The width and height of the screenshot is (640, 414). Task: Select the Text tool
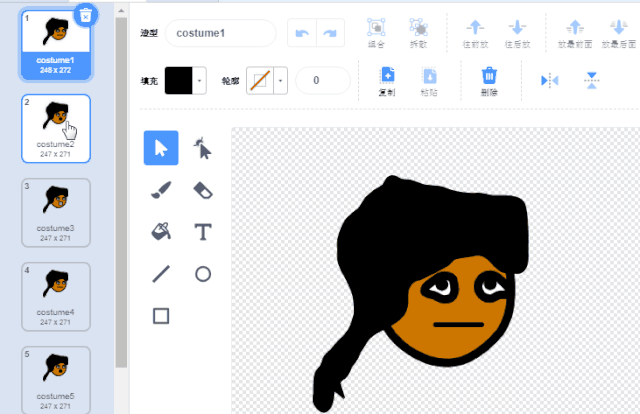203,232
